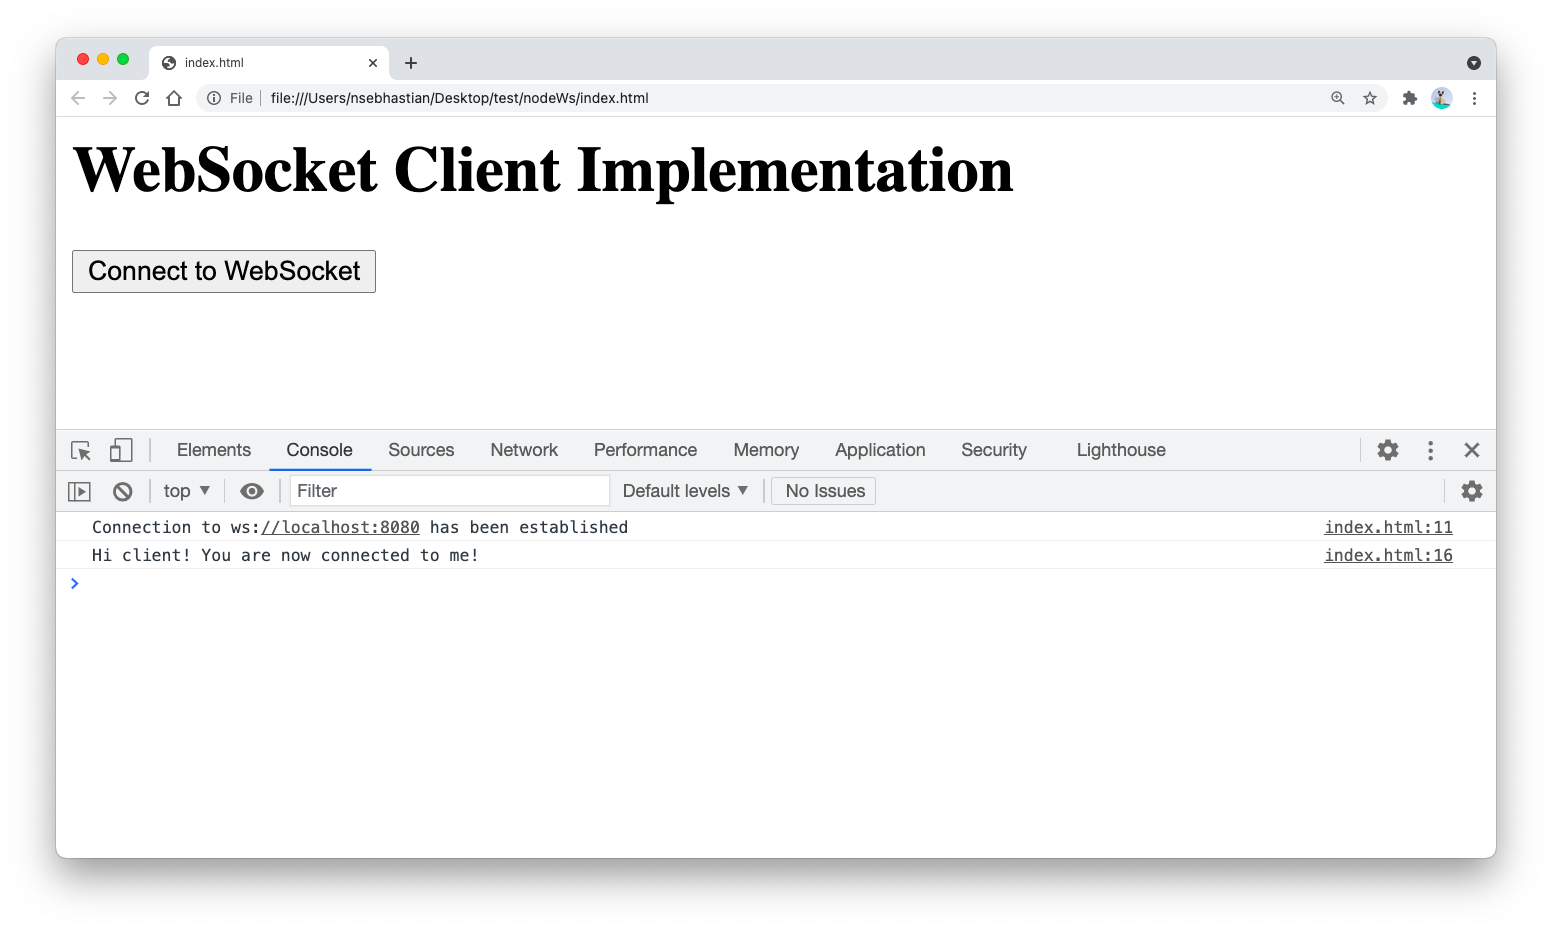1552x932 pixels.
Task: Toggle the device toolbar icon
Action: coord(121,450)
